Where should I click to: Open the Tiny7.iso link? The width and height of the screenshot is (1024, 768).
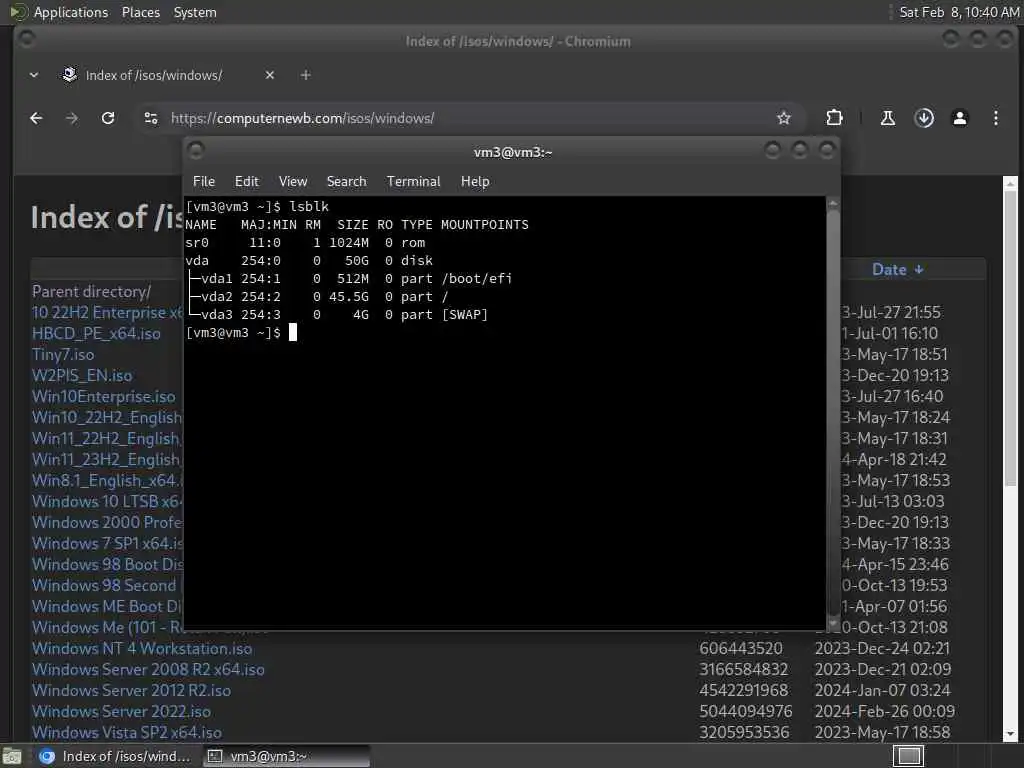pyautogui.click(x=63, y=355)
